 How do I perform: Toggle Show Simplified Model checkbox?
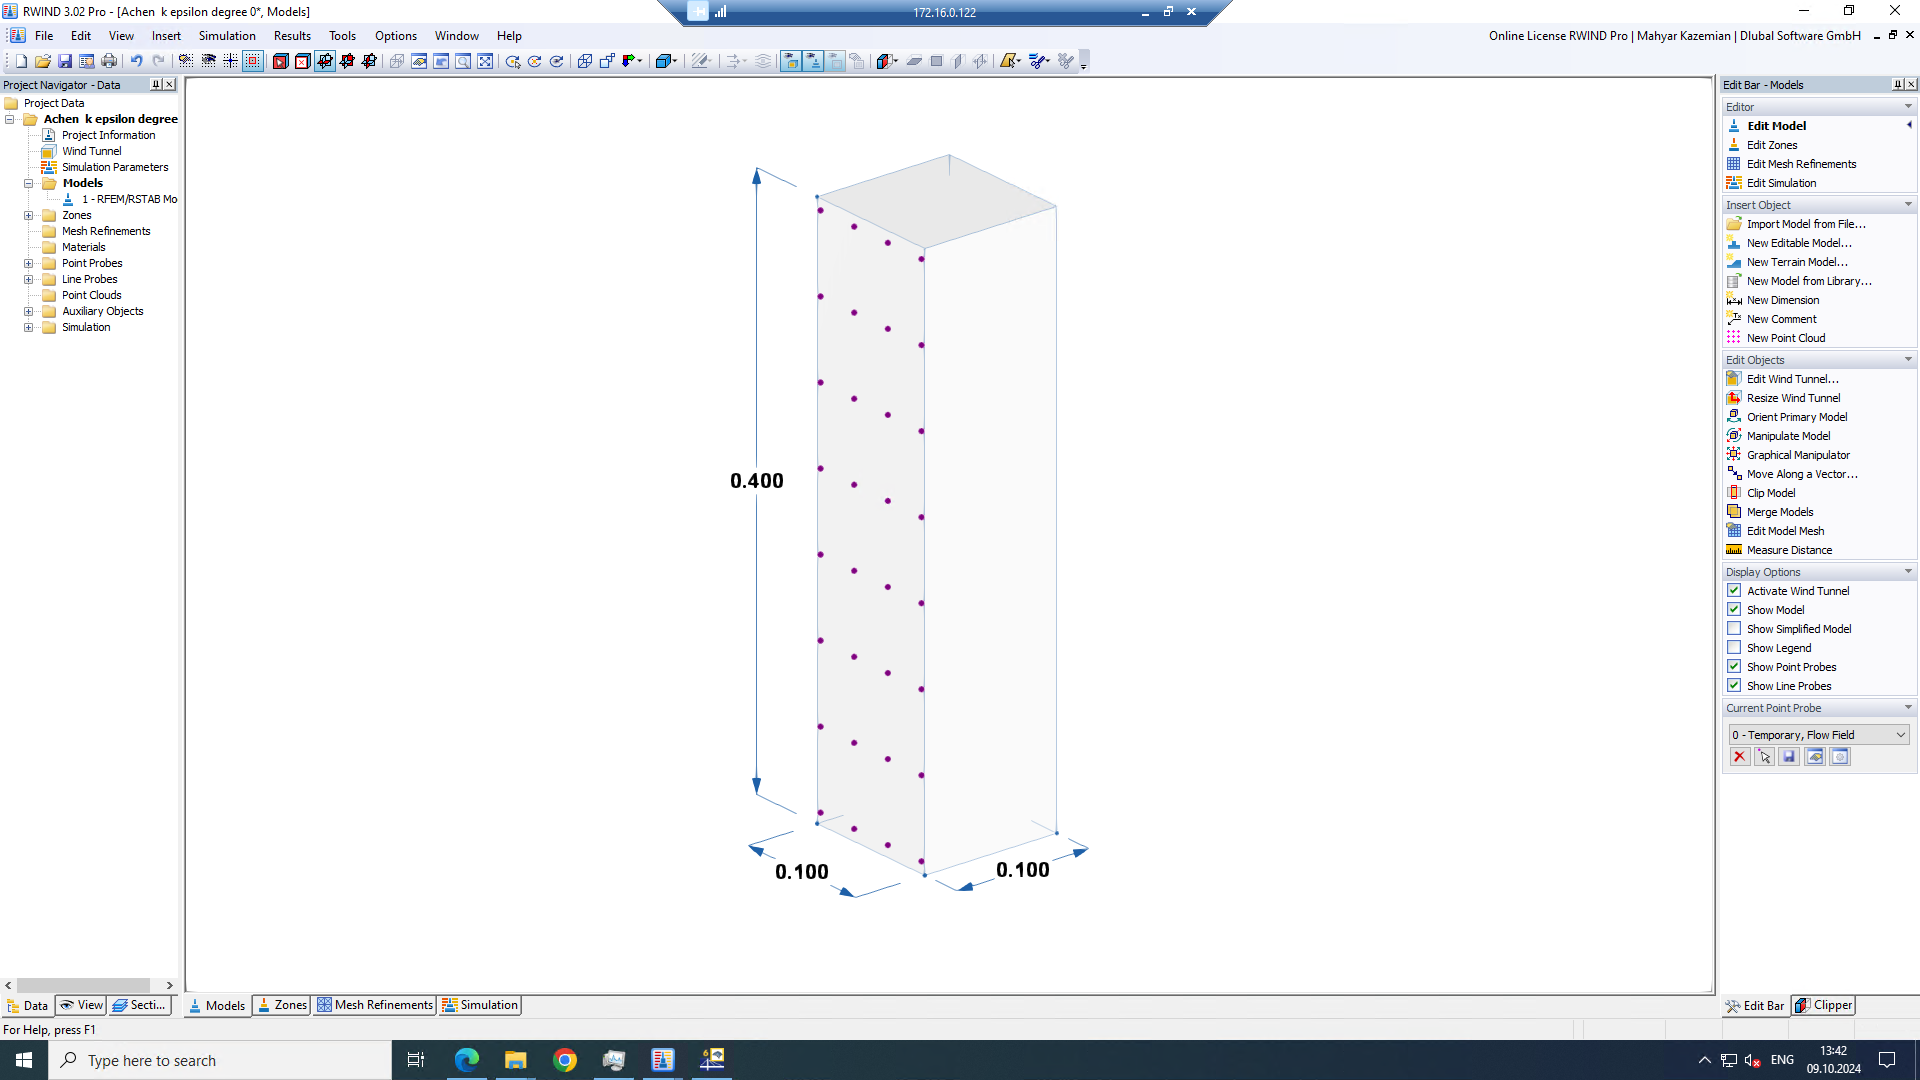click(1735, 628)
